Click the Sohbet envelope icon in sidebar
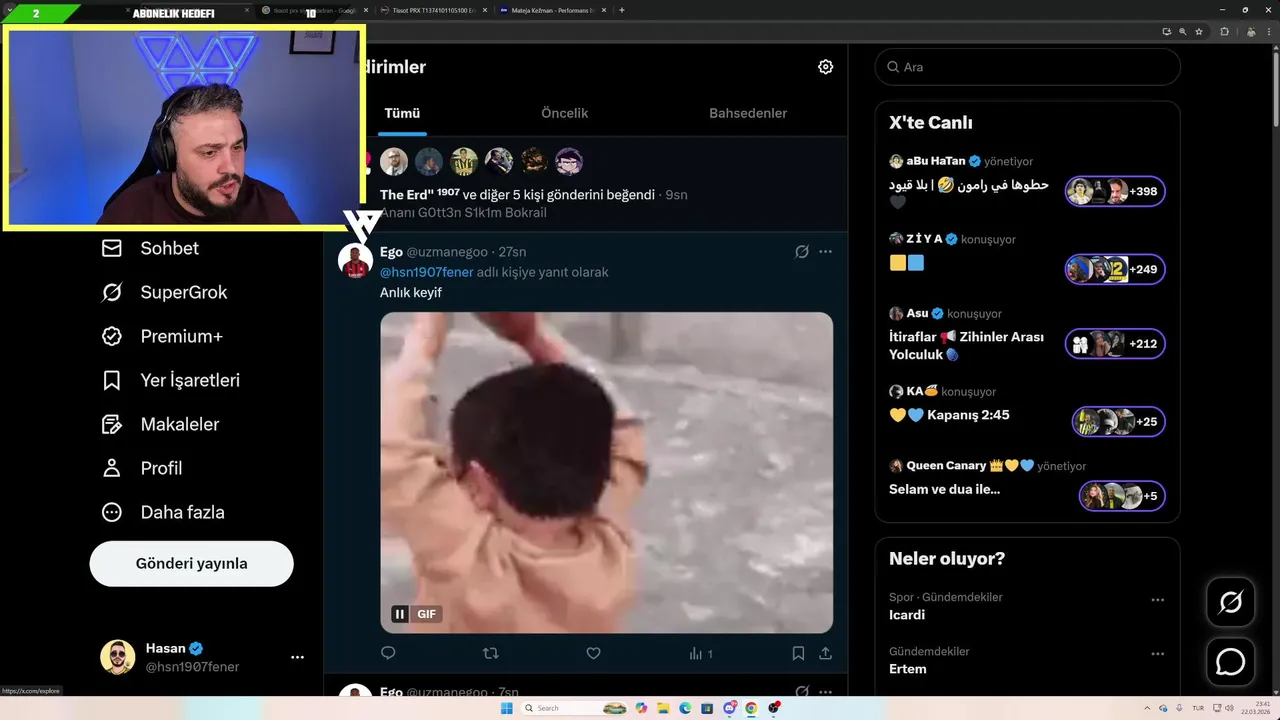 (x=112, y=248)
